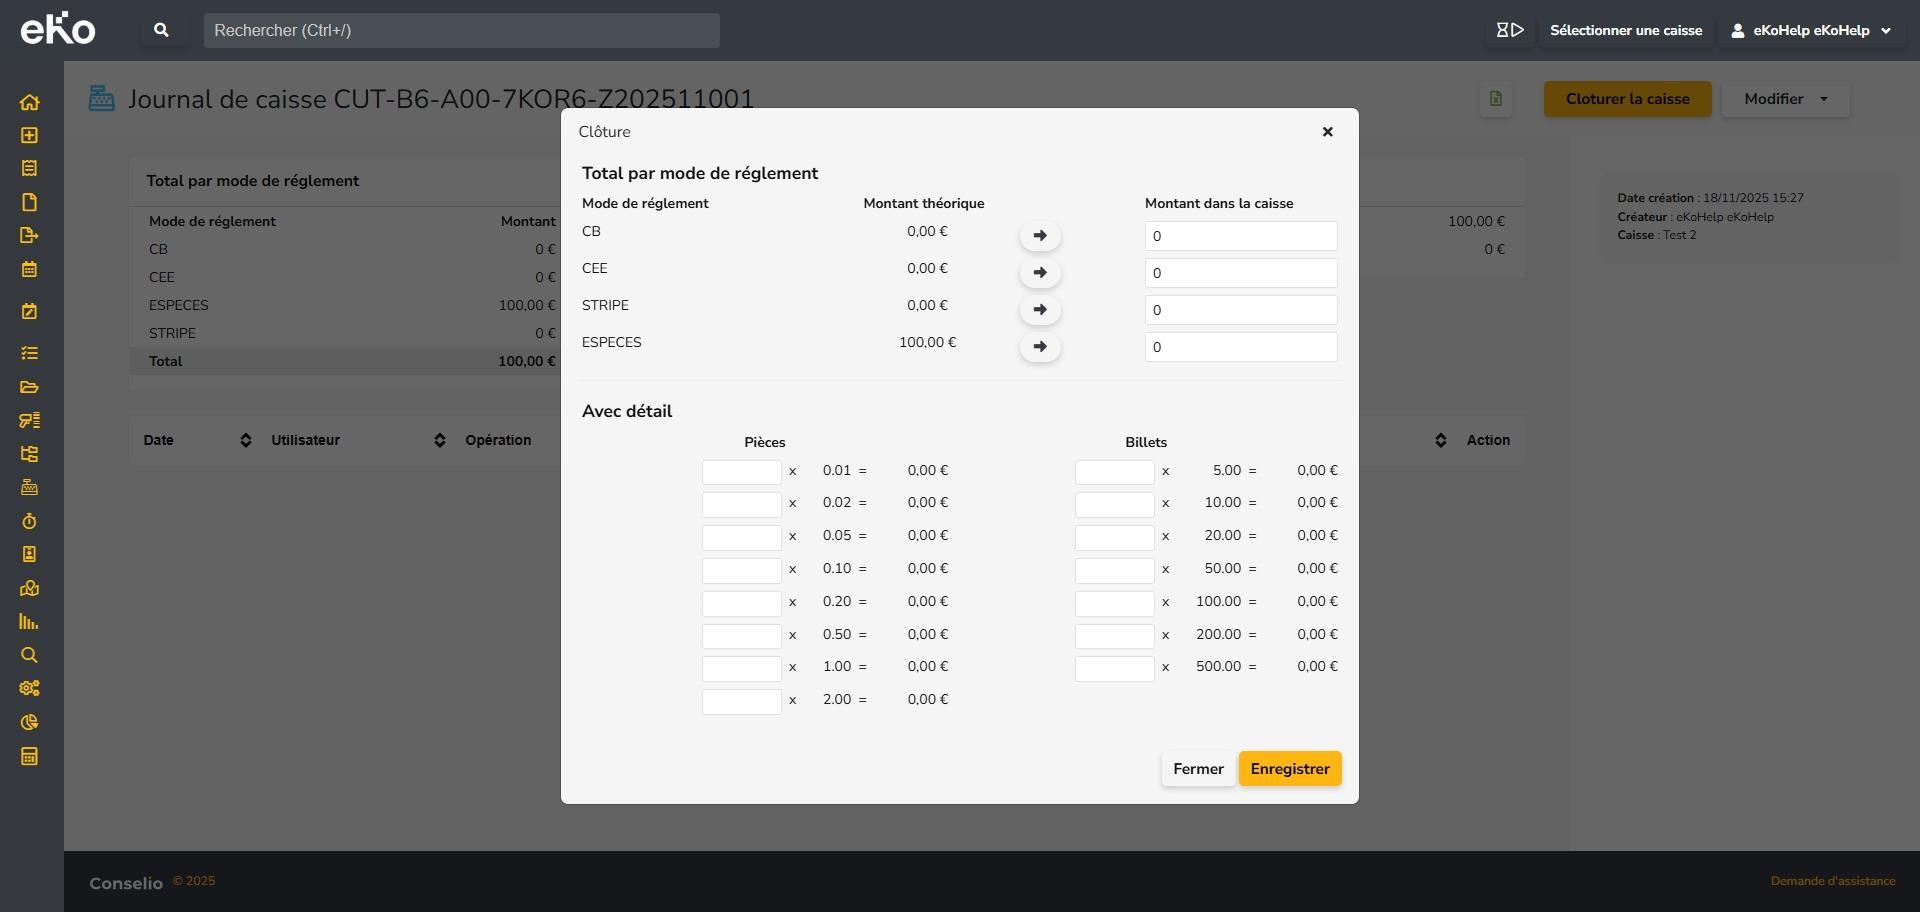This screenshot has height=912, width=1920.
Task: Open the eKoHelp user account menu
Action: click(1811, 30)
